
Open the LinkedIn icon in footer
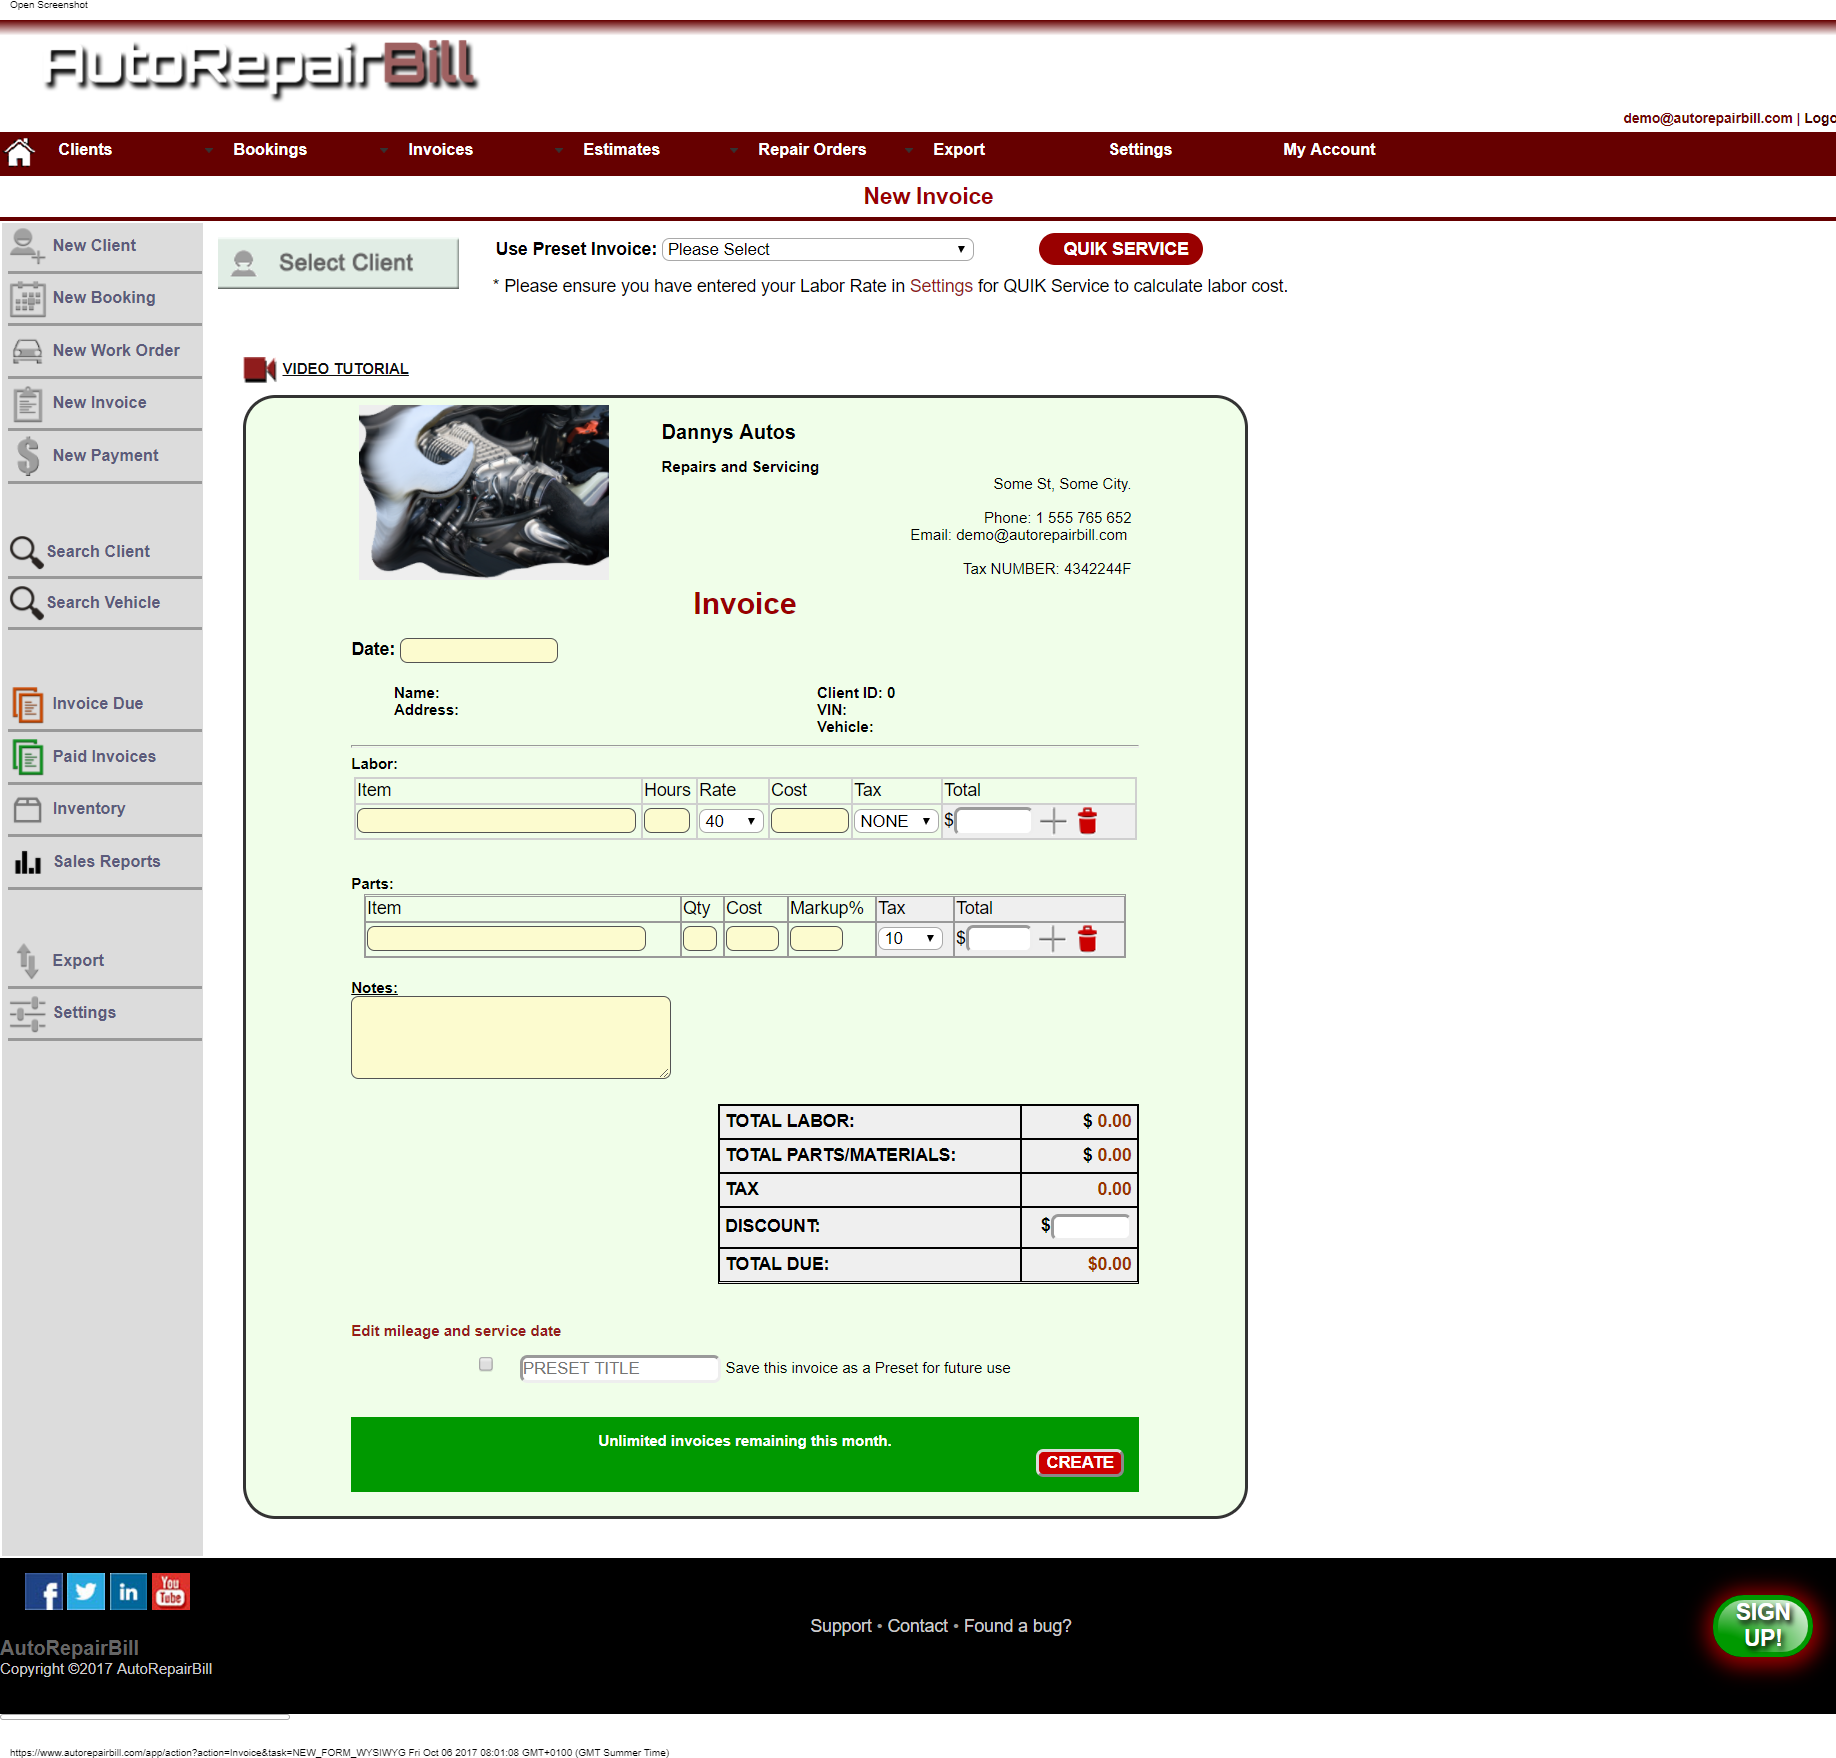click(x=128, y=1592)
